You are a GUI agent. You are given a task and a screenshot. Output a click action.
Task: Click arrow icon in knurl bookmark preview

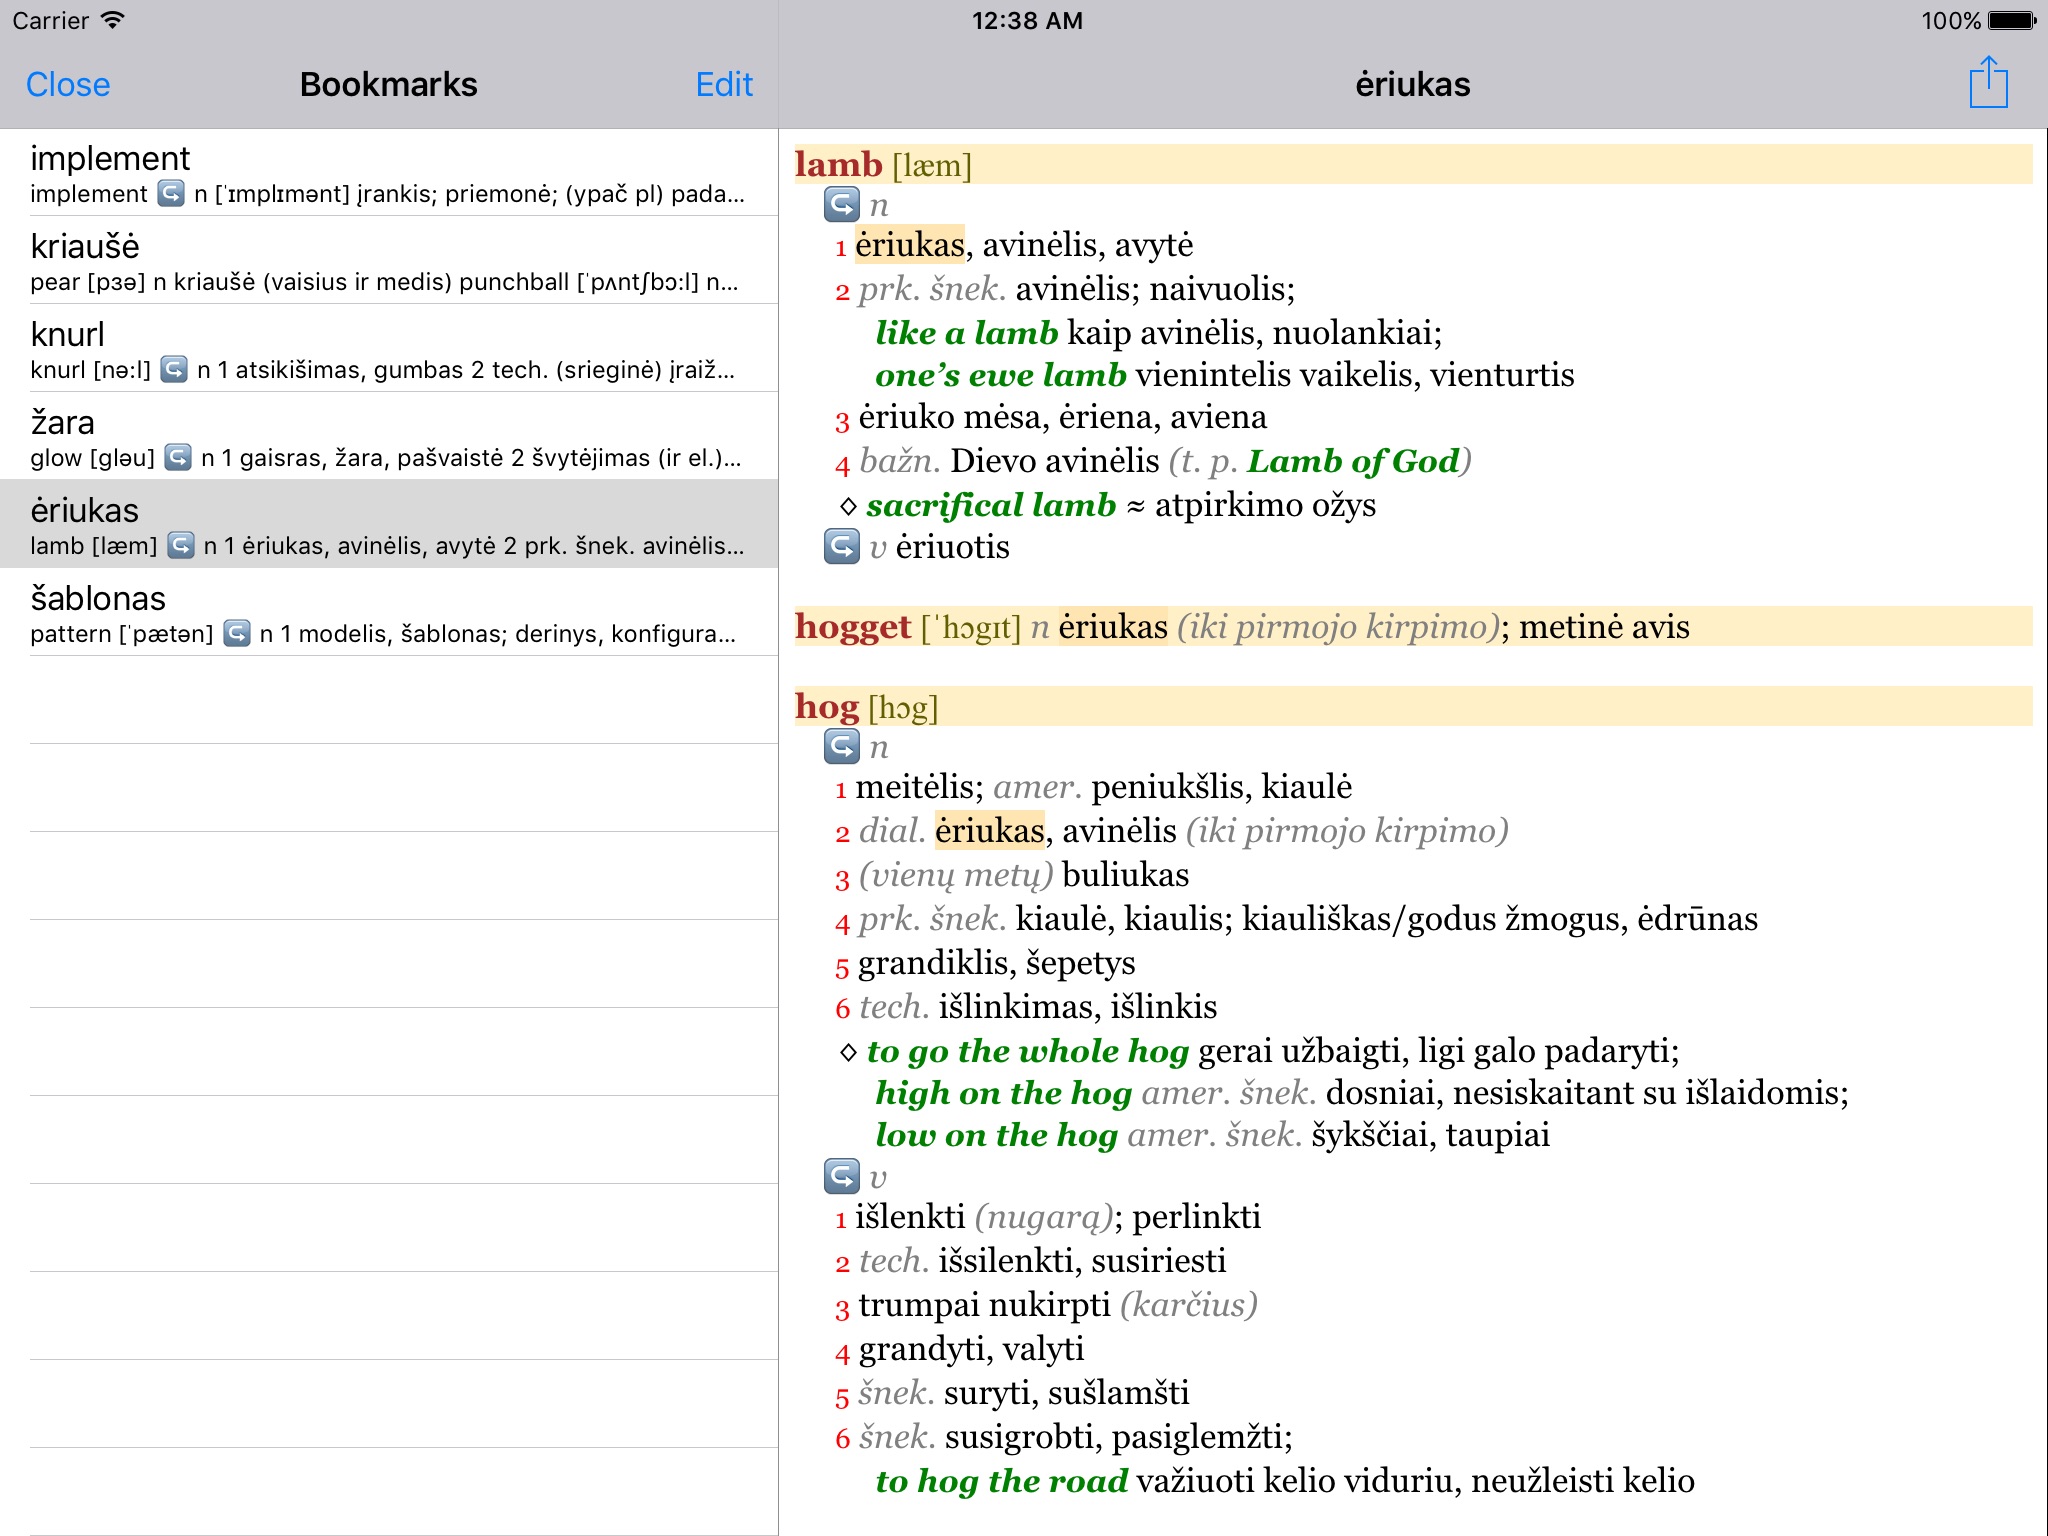click(174, 369)
